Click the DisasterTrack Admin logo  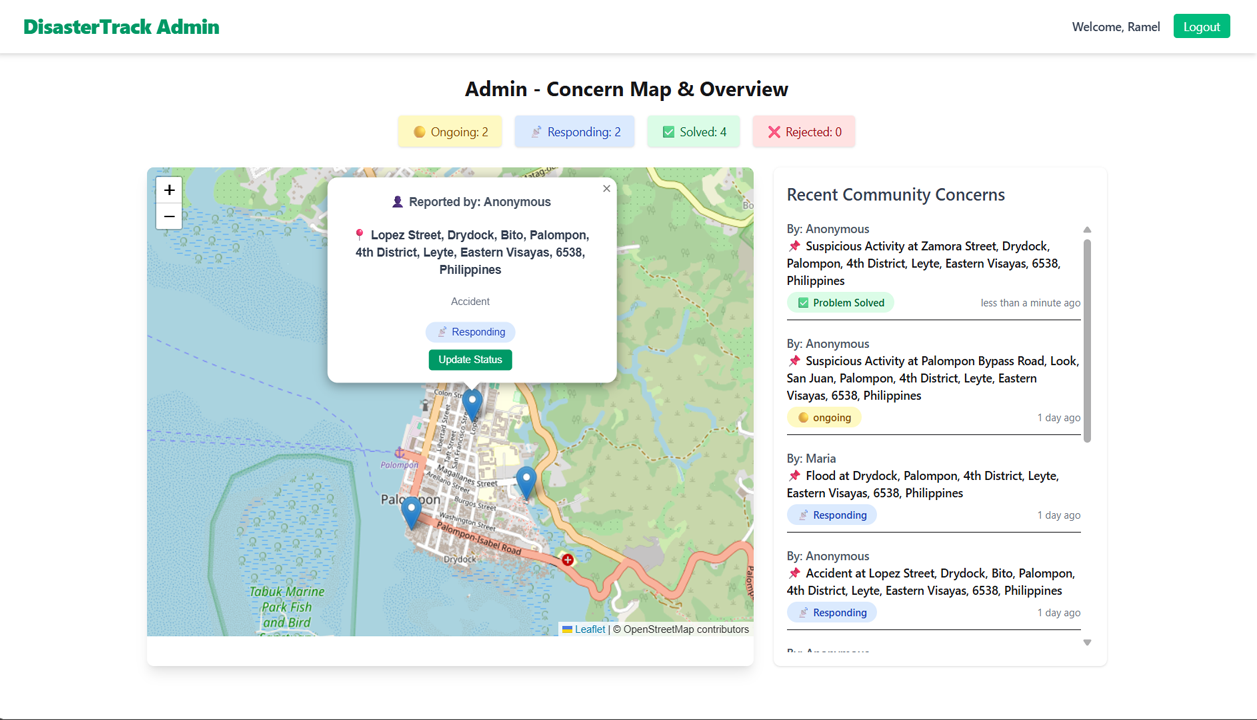121,27
